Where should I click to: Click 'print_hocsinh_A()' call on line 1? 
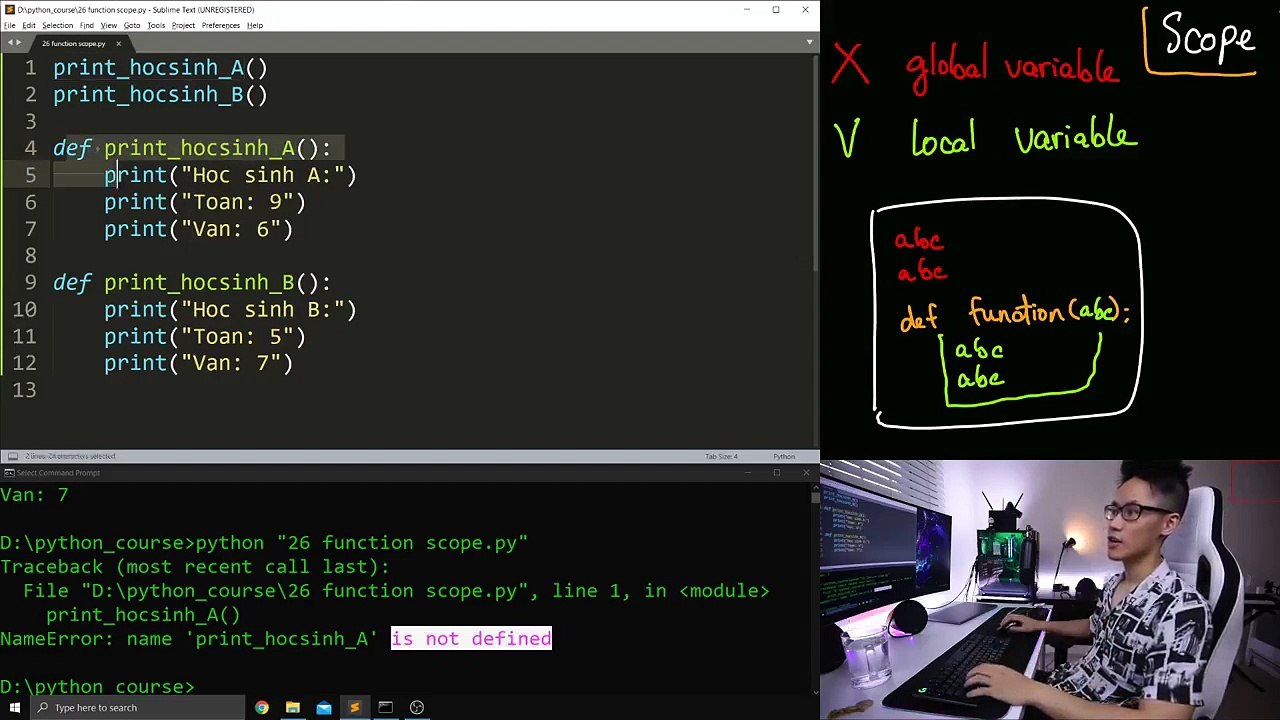(x=160, y=67)
